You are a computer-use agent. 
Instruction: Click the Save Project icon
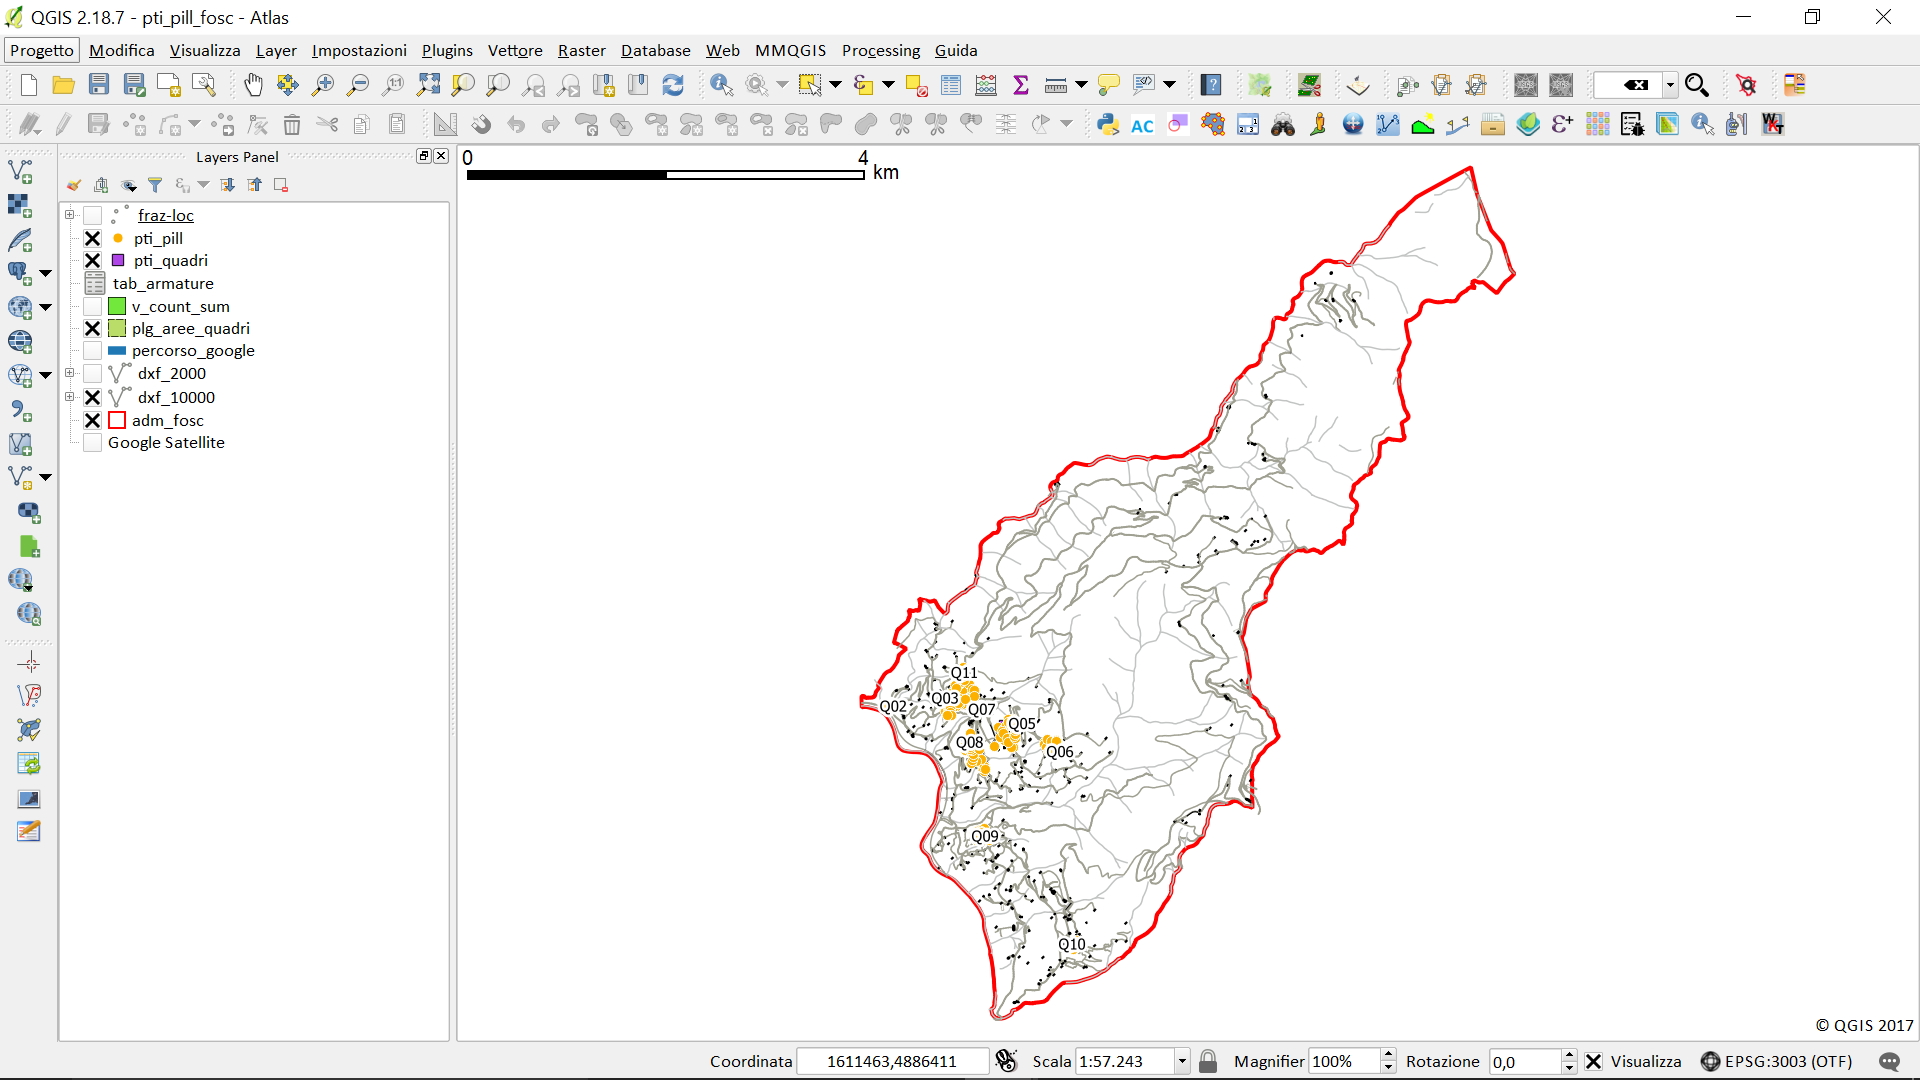coord(98,85)
